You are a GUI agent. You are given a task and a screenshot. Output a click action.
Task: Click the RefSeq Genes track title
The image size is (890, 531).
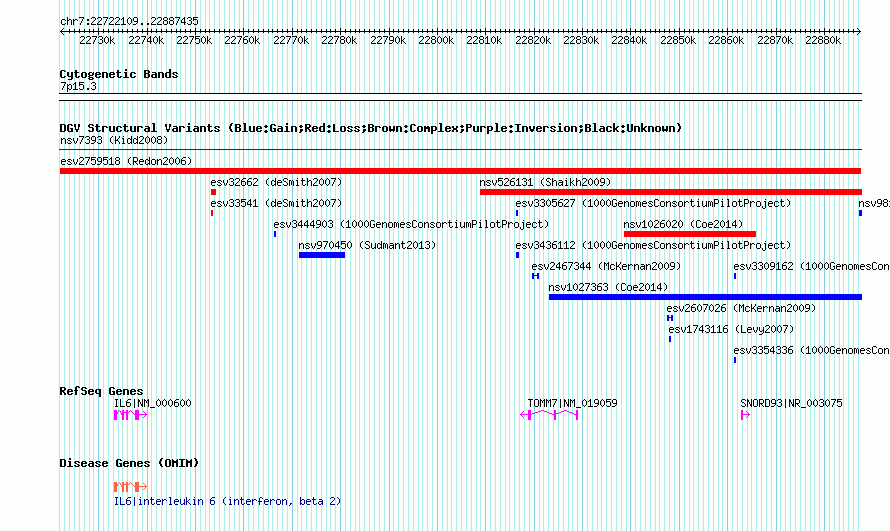pyautogui.click(x=101, y=391)
